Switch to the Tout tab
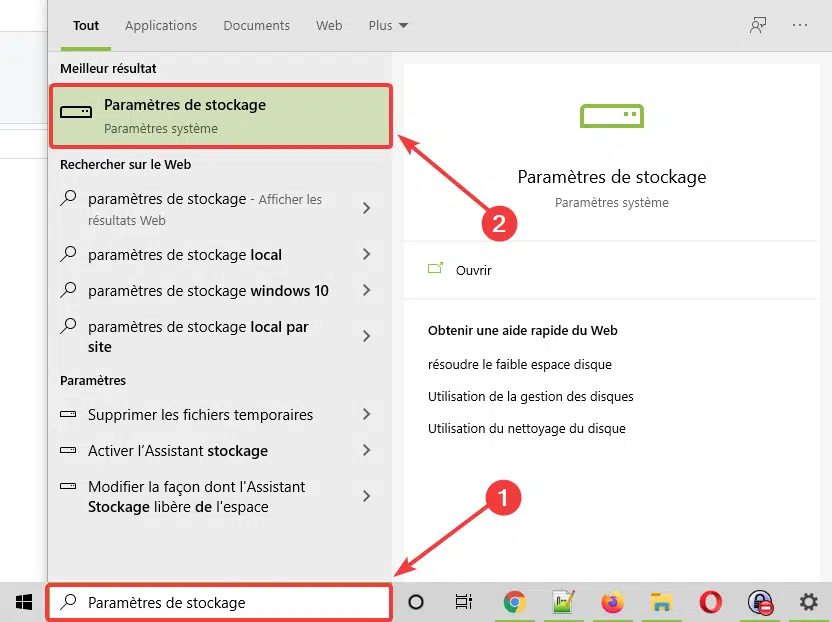 pyautogui.click(x=86, y=25)
